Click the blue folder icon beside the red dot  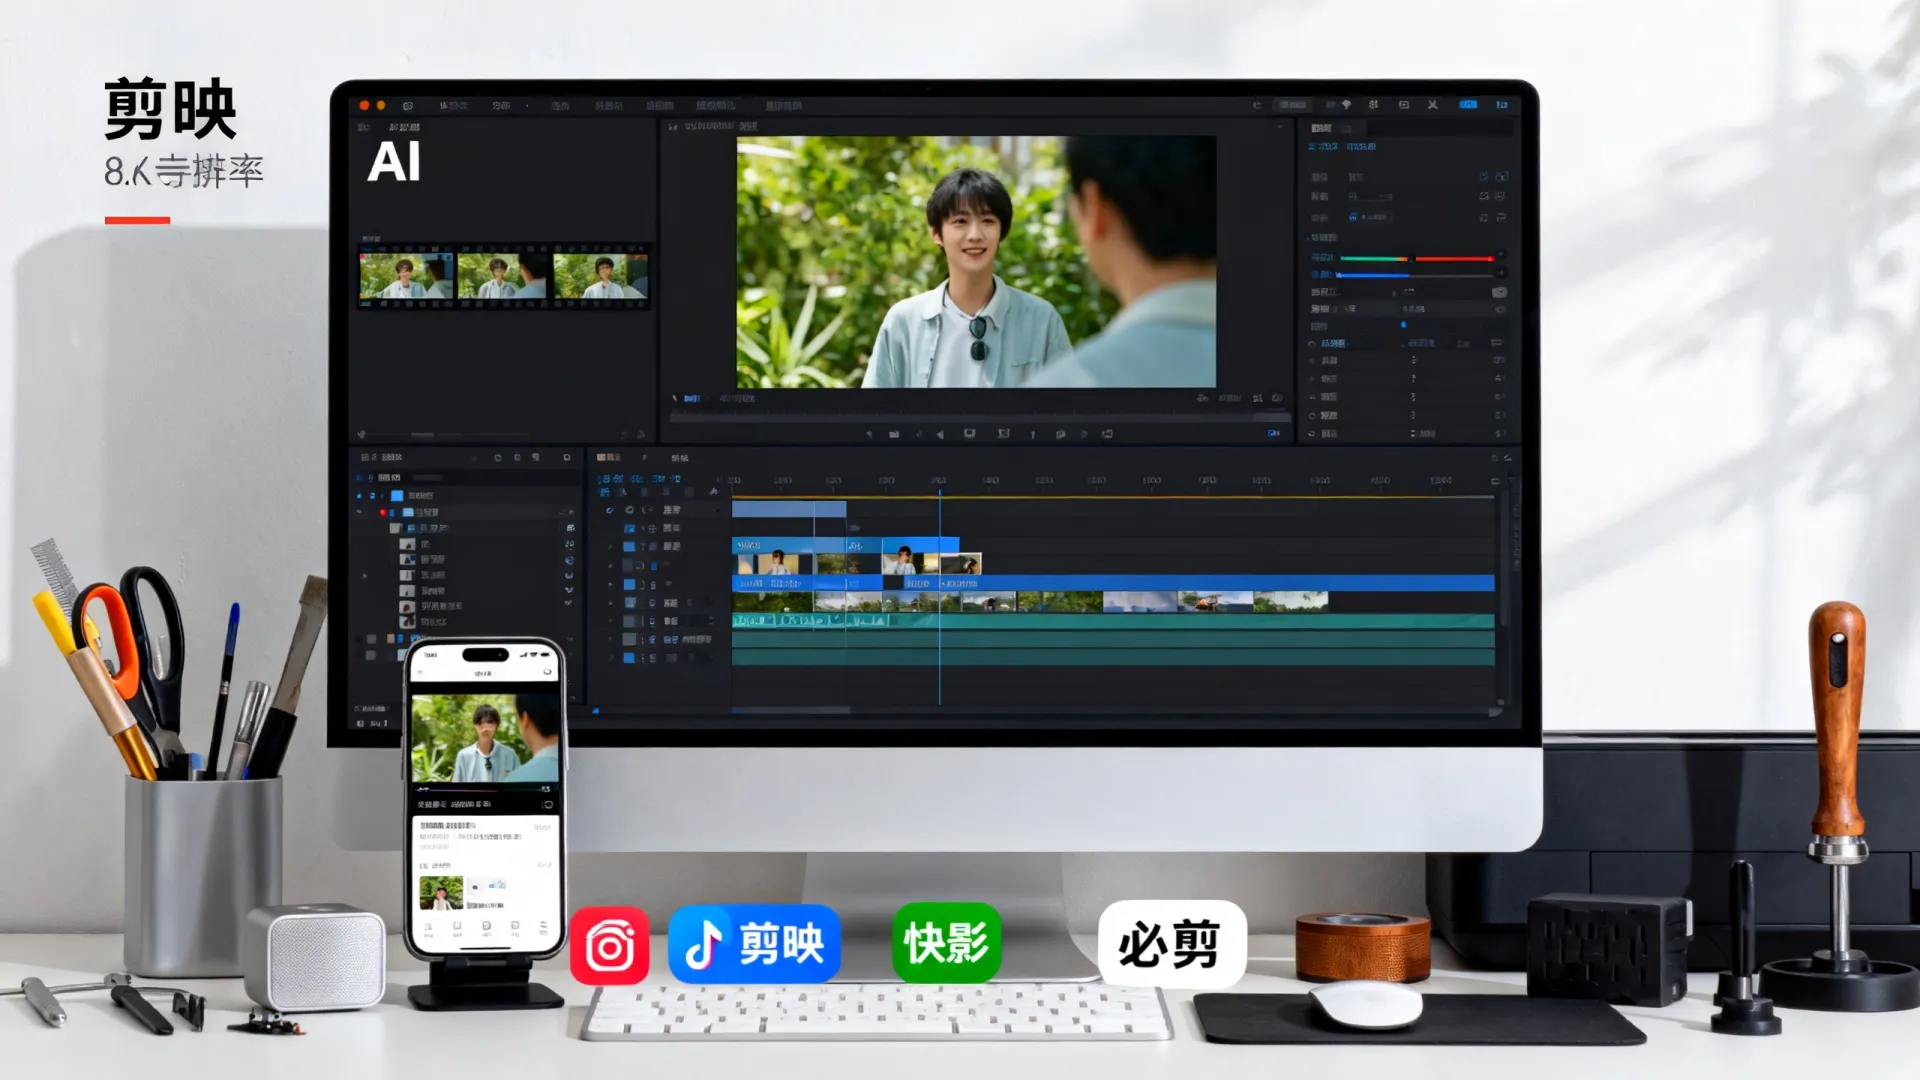click(x=407, y=512)
